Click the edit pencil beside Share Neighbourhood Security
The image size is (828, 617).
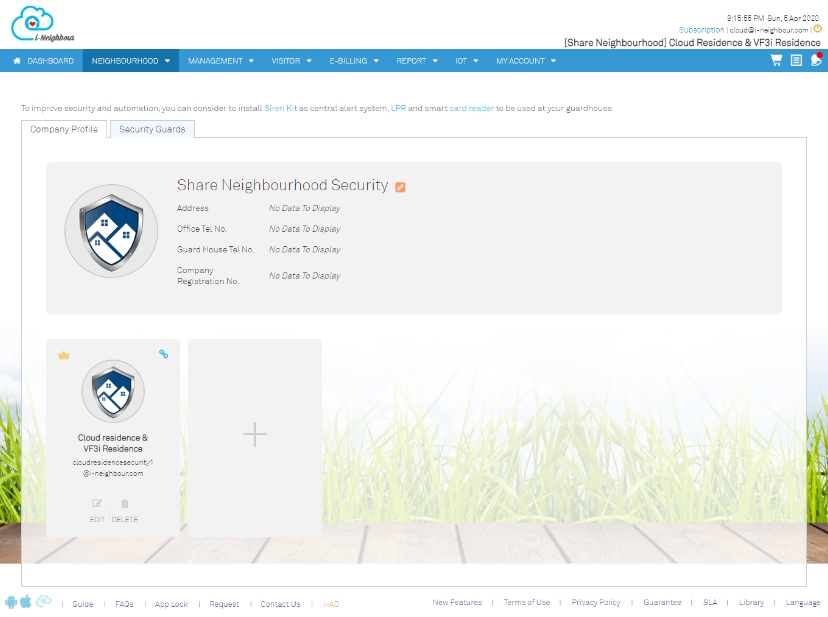coord(400,186)
